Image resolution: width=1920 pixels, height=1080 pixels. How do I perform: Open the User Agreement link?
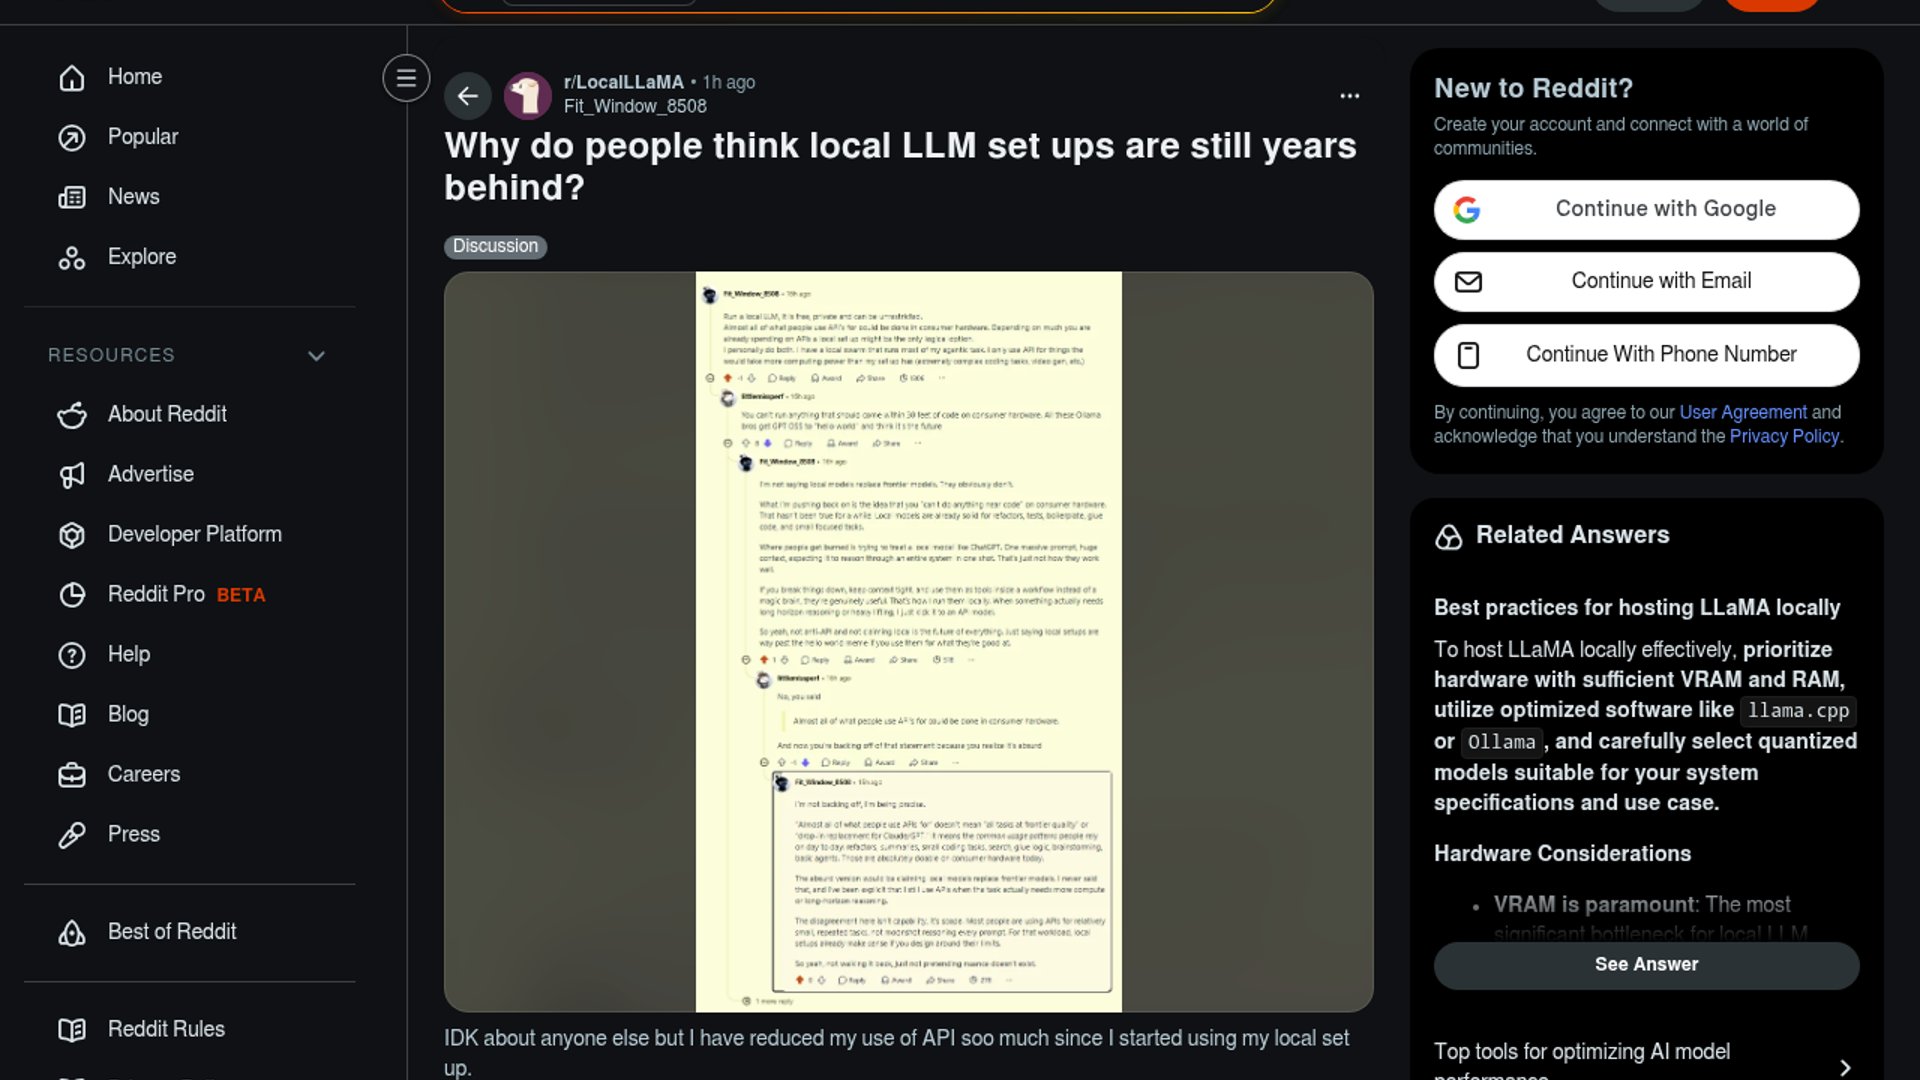point(1742,412)
